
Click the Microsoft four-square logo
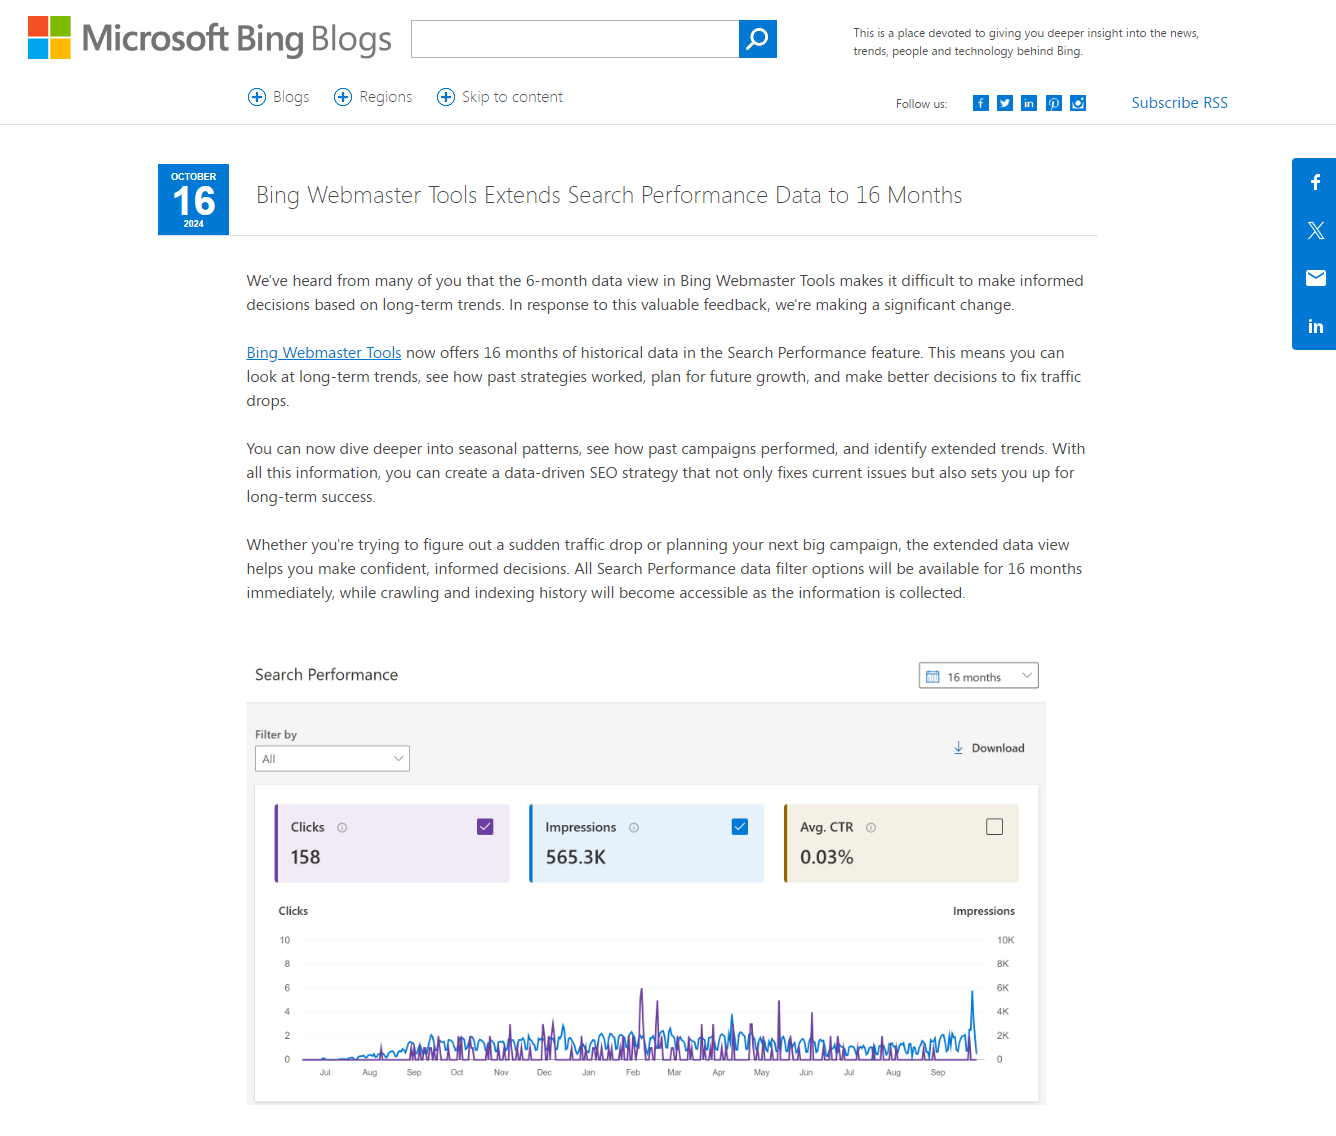[49, 38]
